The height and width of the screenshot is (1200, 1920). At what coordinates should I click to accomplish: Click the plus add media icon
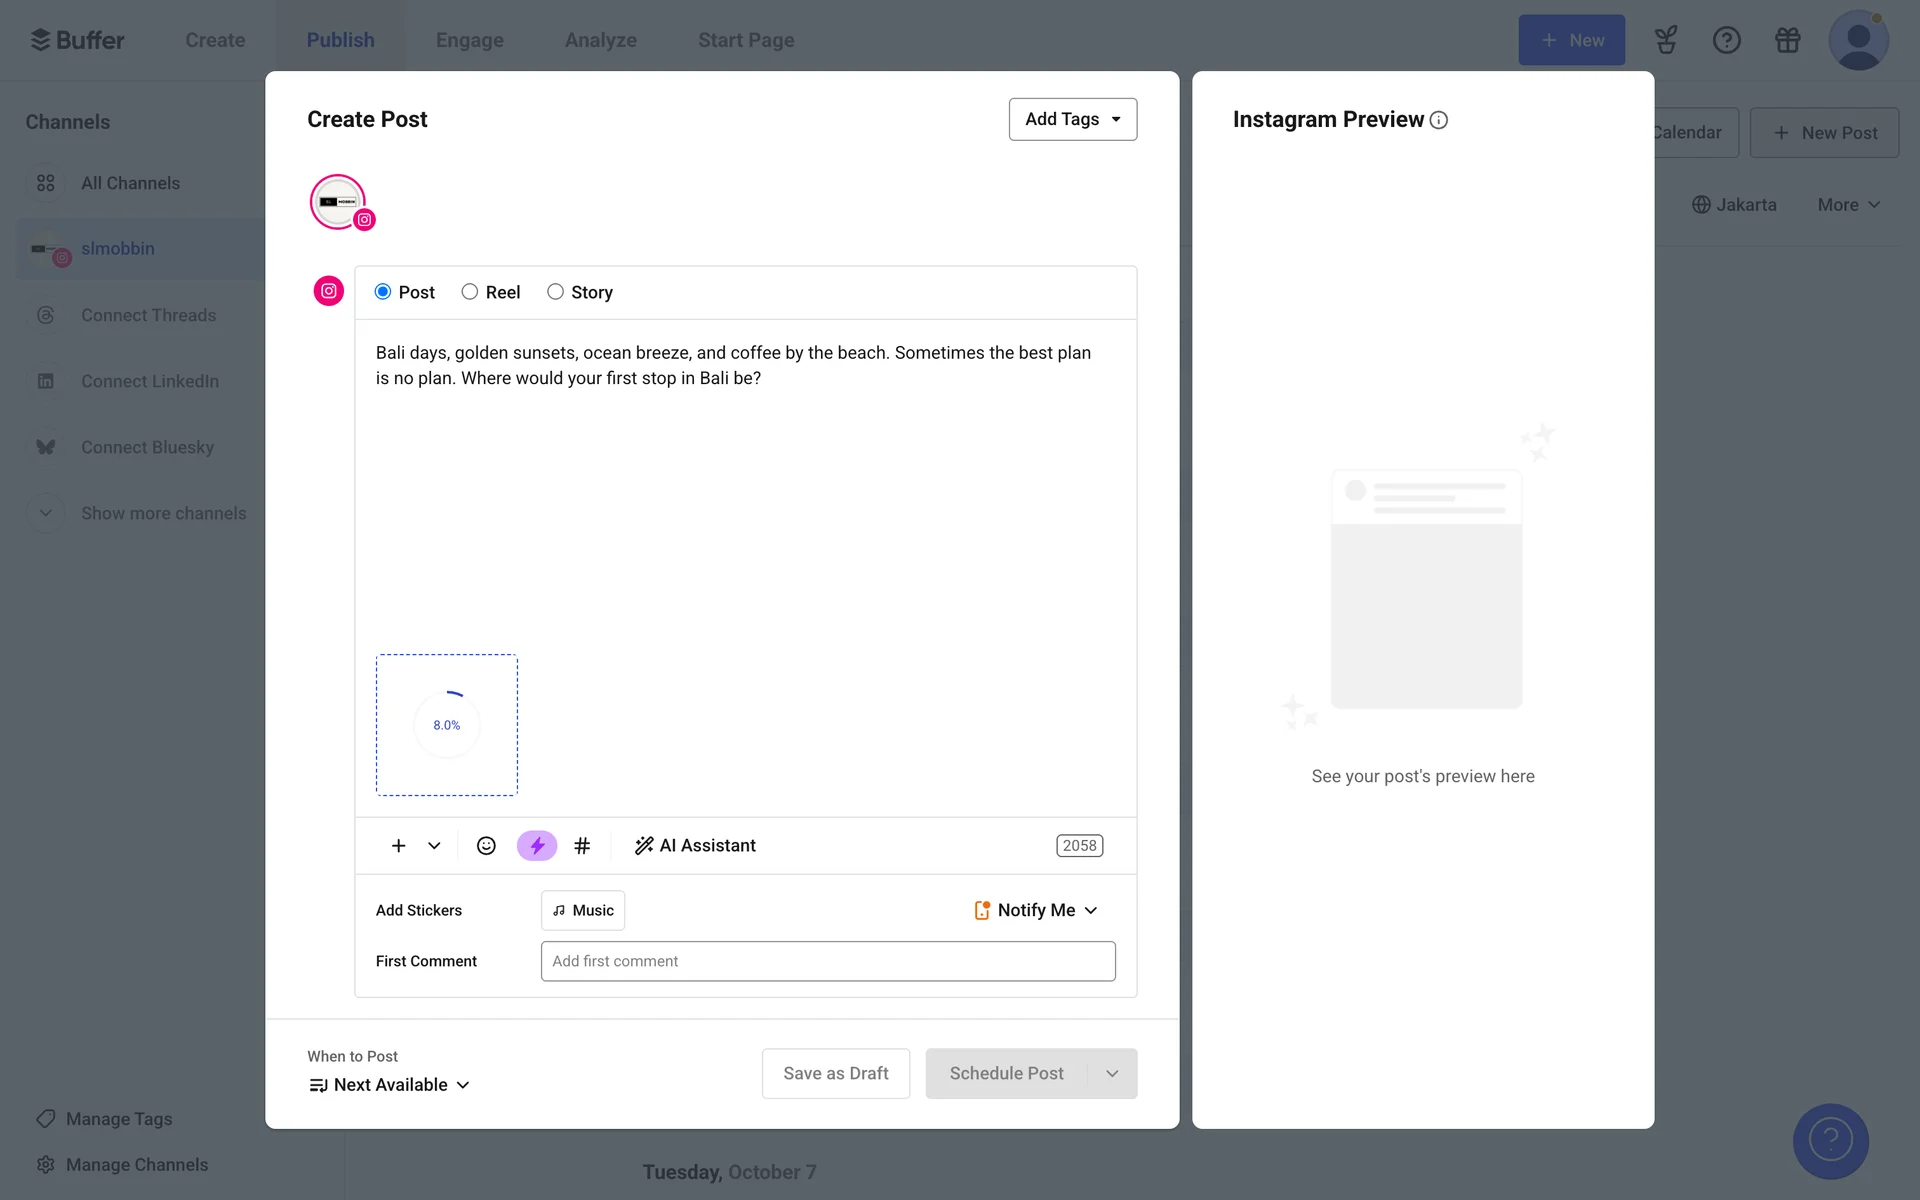[x=398, y=846]
